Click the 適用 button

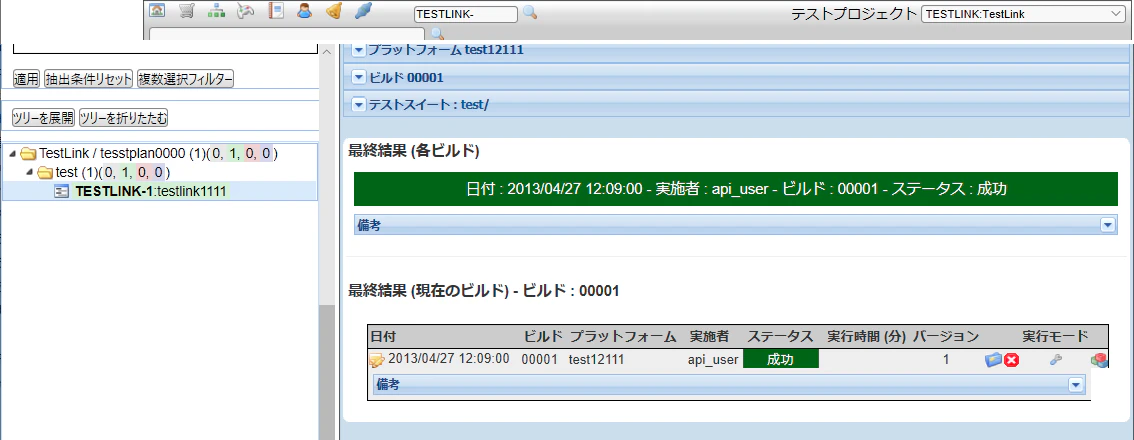pyautogui.click(x=27, y=79)
